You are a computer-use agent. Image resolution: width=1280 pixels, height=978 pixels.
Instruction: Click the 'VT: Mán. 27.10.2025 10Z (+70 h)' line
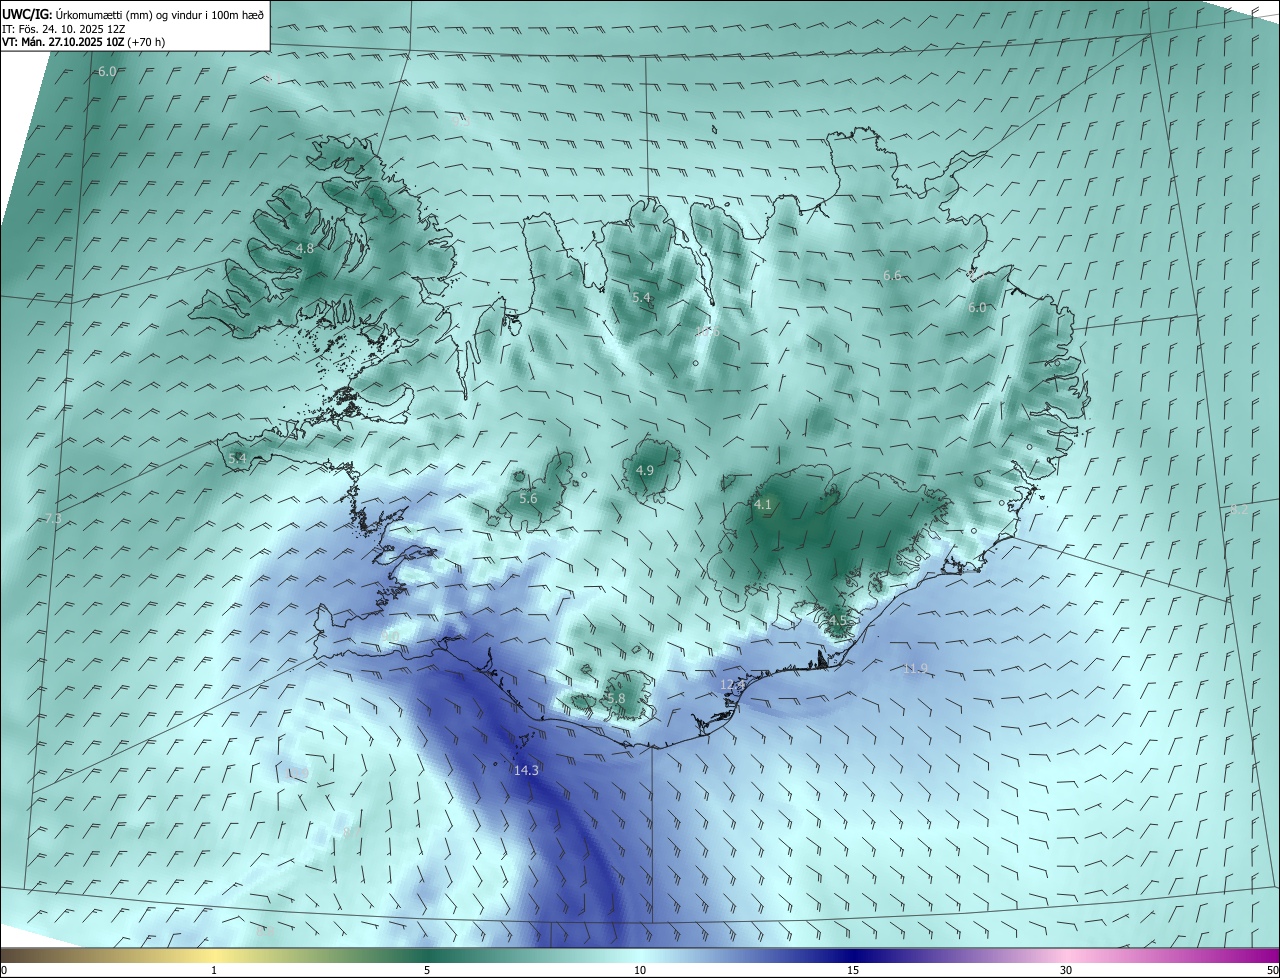tap(83, 42)
